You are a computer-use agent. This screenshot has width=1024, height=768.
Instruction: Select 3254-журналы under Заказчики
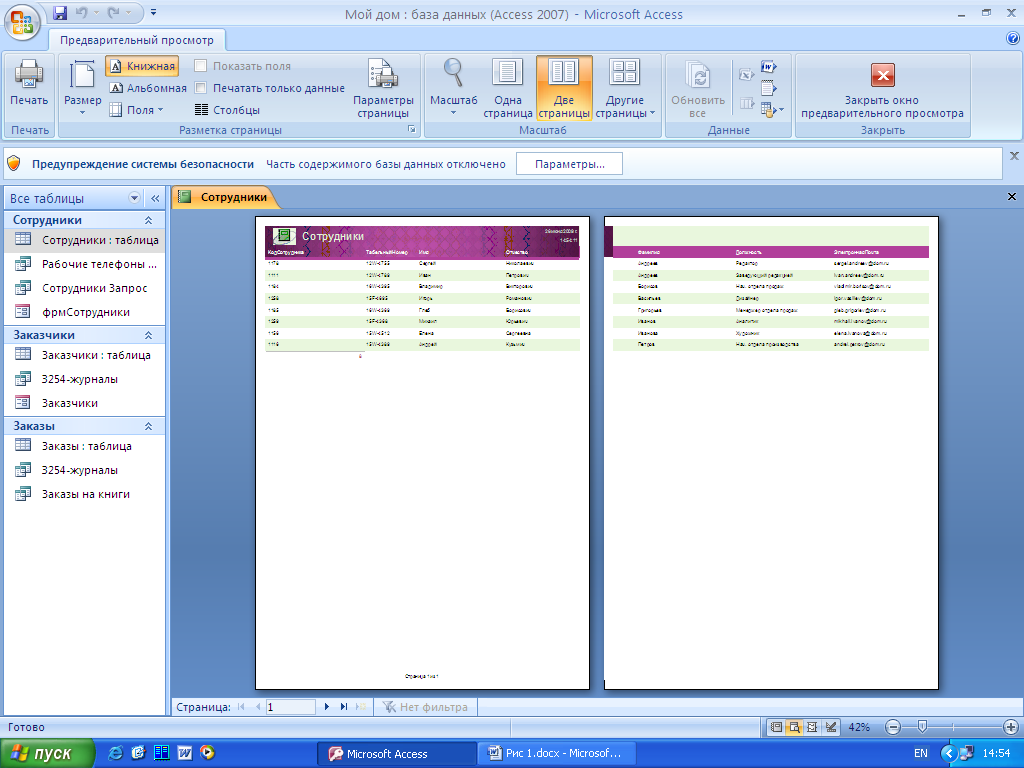(85, 379)
